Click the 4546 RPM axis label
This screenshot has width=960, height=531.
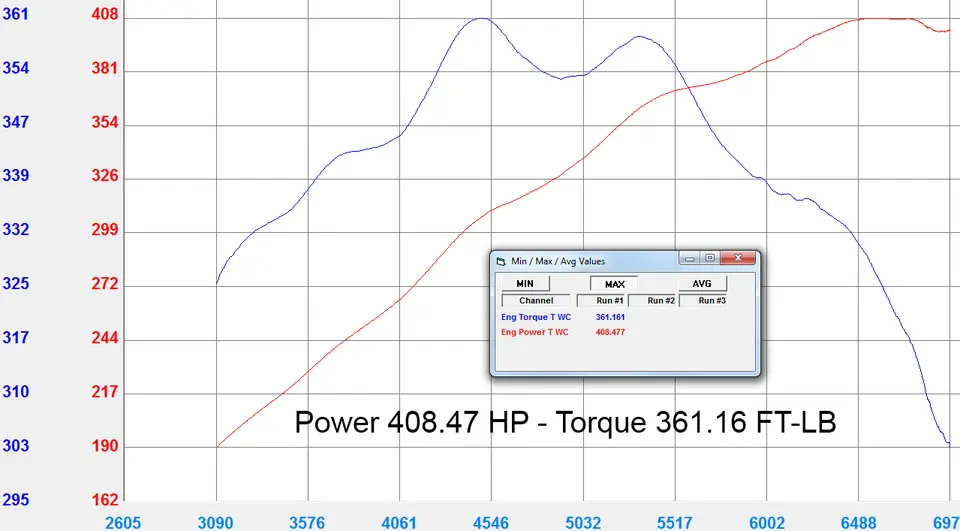491,523
